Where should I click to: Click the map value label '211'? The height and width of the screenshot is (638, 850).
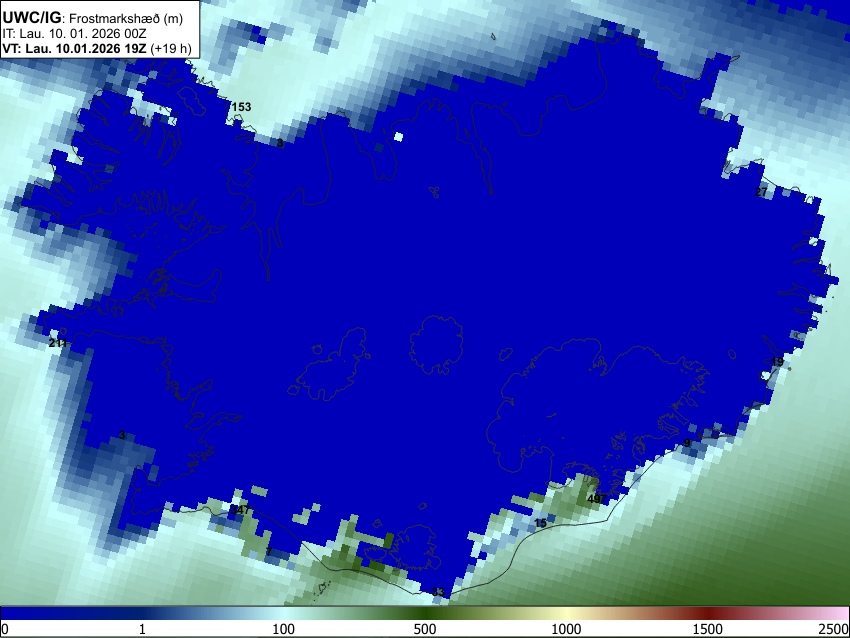coord(57,343)
